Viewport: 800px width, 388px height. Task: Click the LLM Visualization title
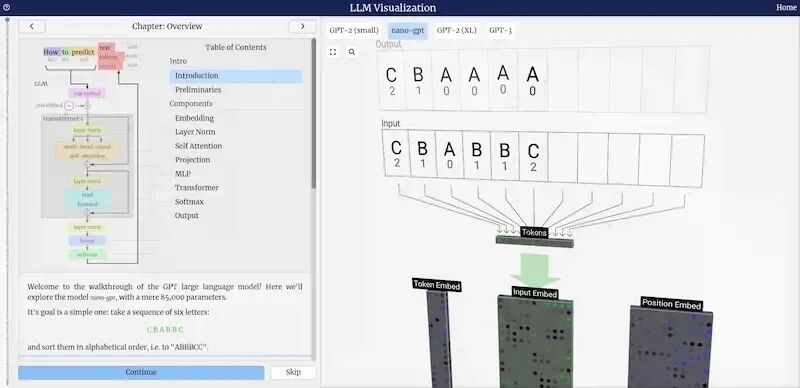(393, 8)
